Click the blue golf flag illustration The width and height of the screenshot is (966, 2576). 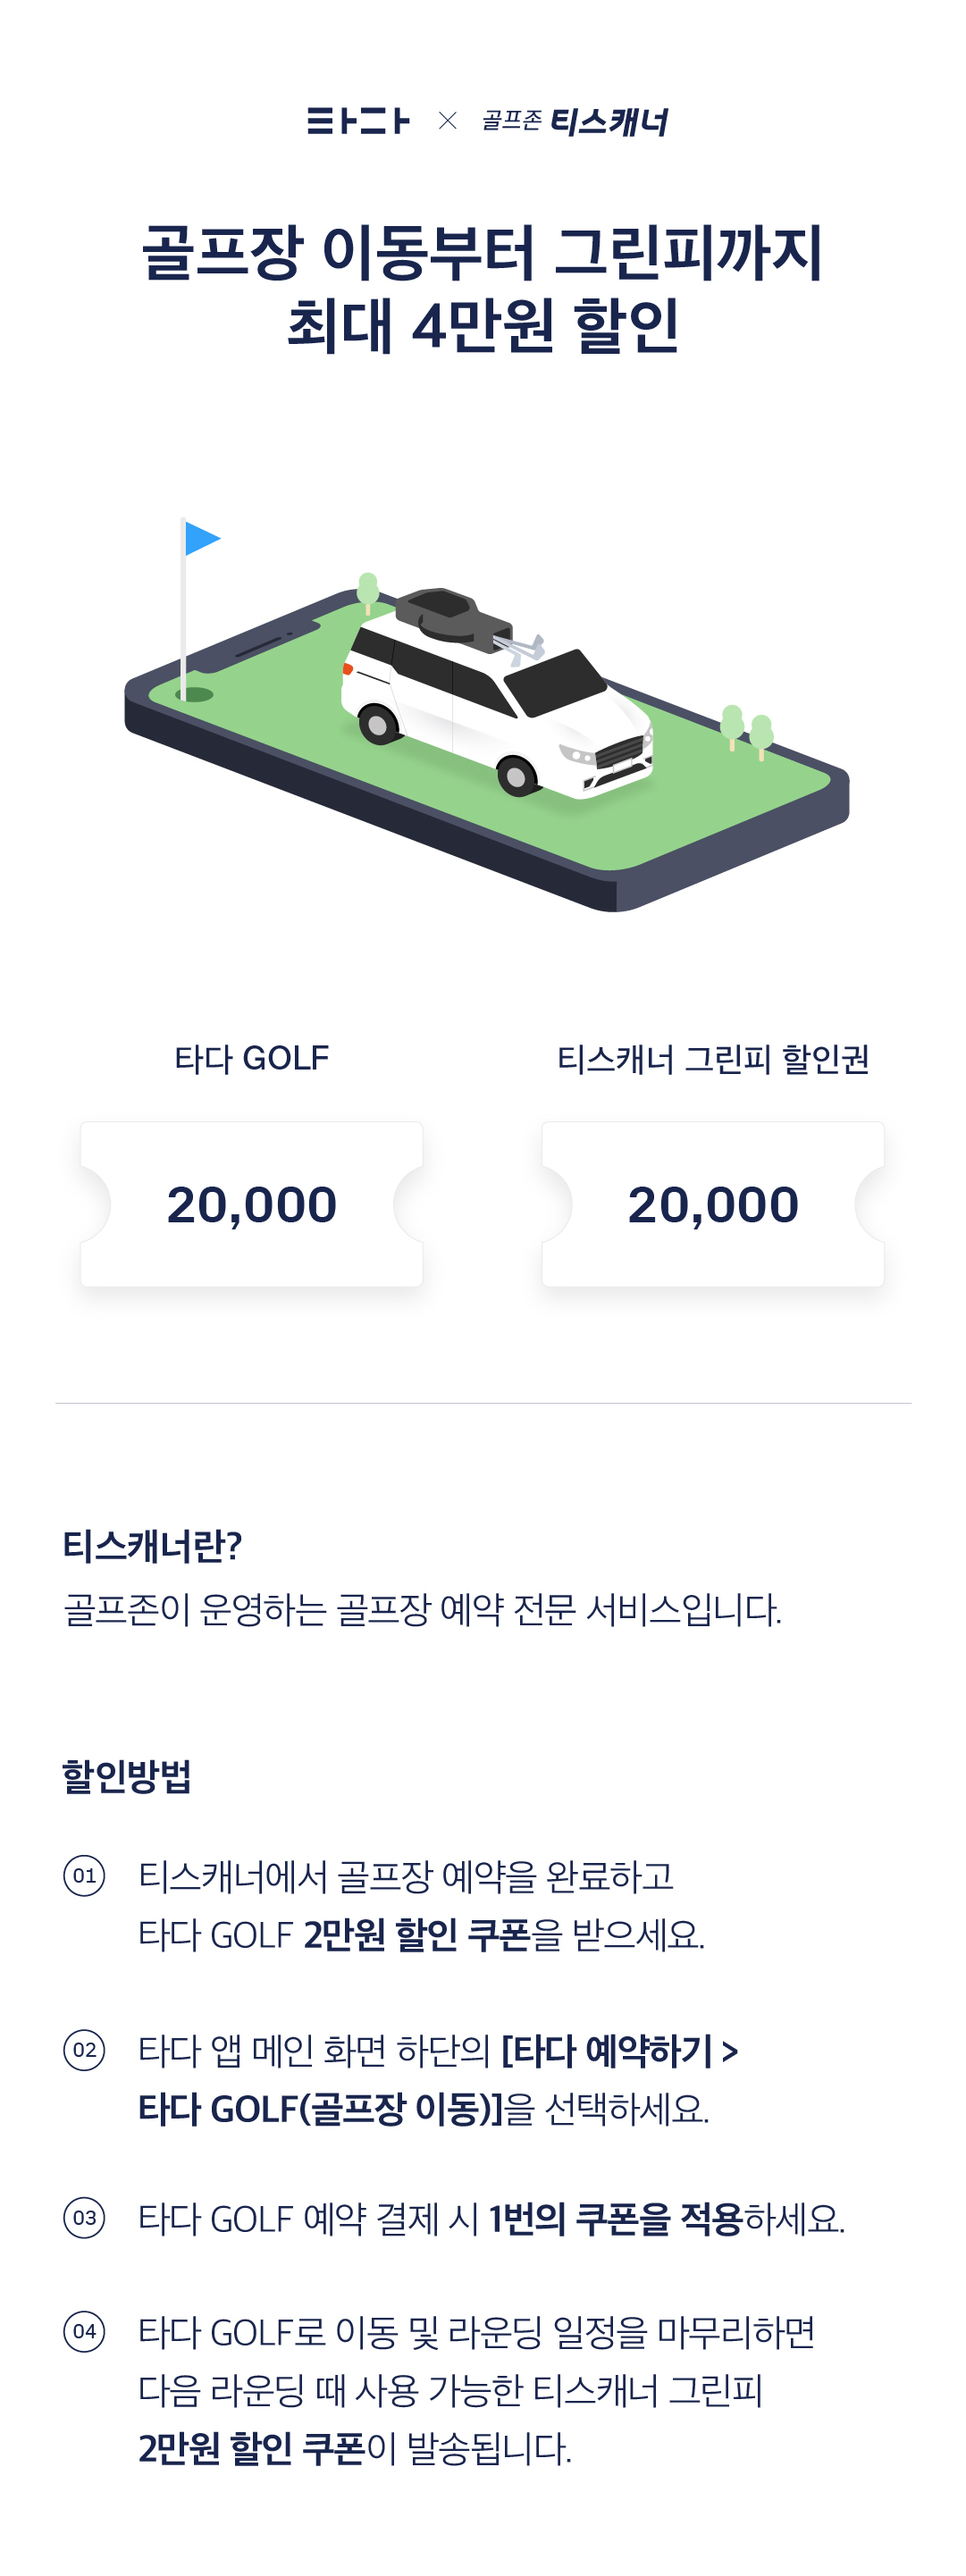tap(201, 540)
